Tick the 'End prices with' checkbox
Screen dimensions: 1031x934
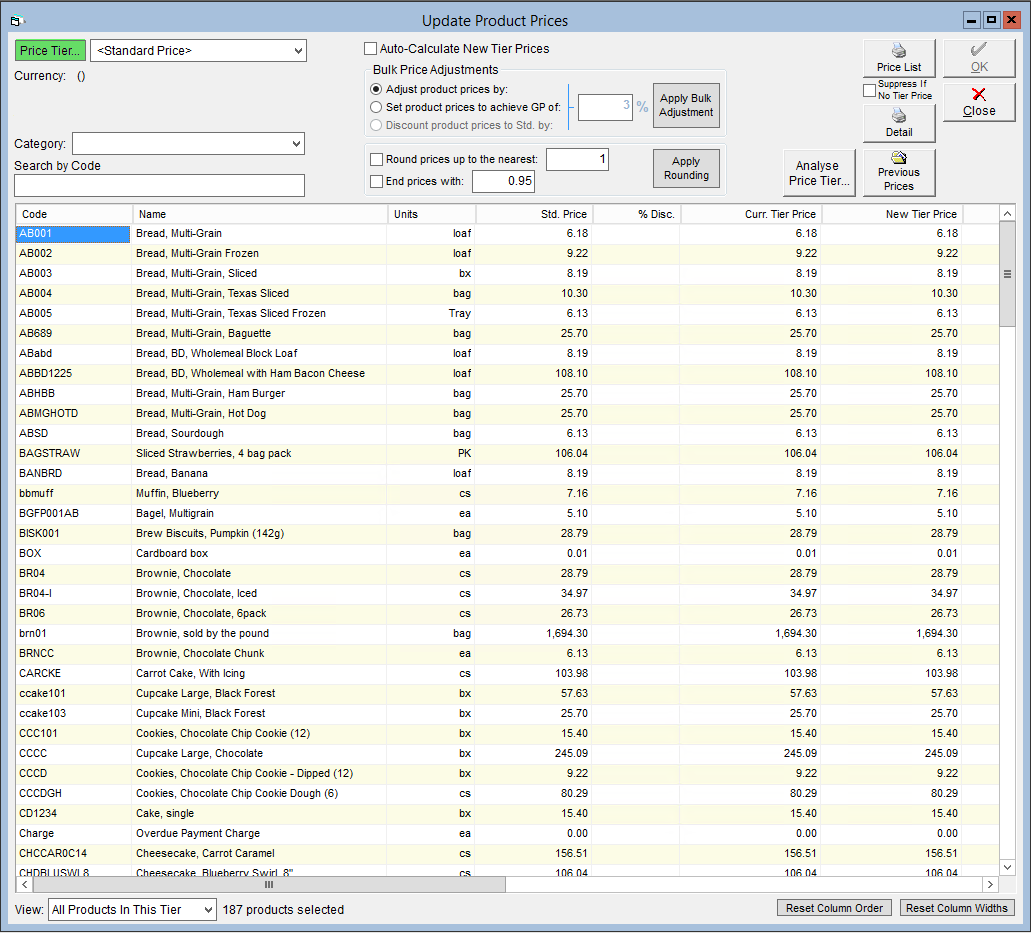point(377,182)
